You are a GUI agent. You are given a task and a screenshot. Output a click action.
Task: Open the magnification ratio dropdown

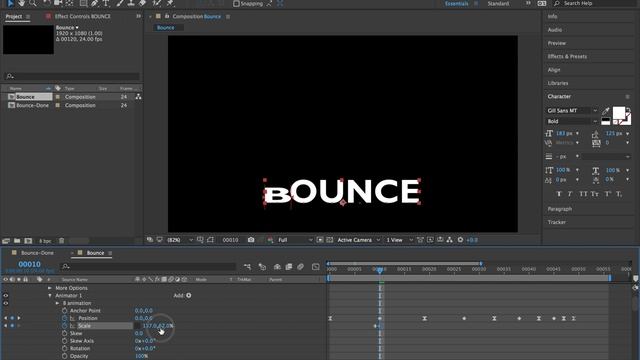click(x=180, y=240)
